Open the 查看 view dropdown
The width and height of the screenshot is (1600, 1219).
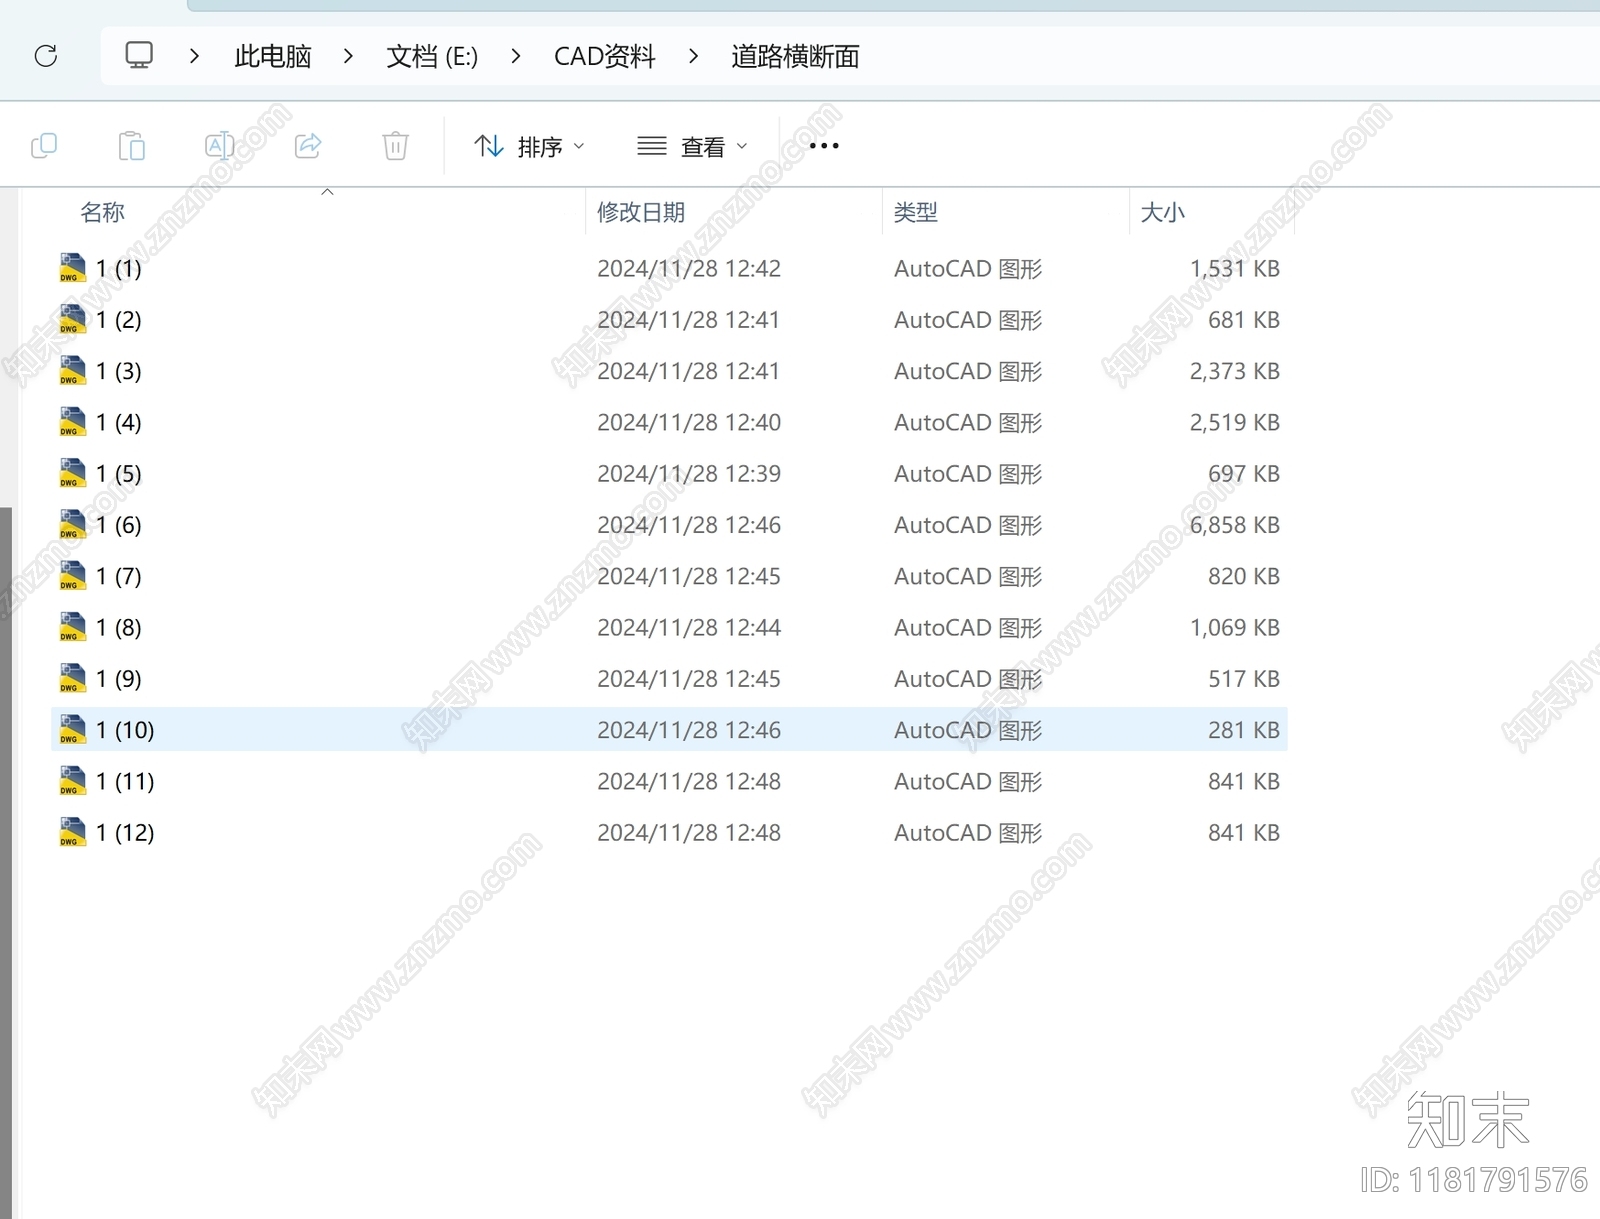point(692,146)
